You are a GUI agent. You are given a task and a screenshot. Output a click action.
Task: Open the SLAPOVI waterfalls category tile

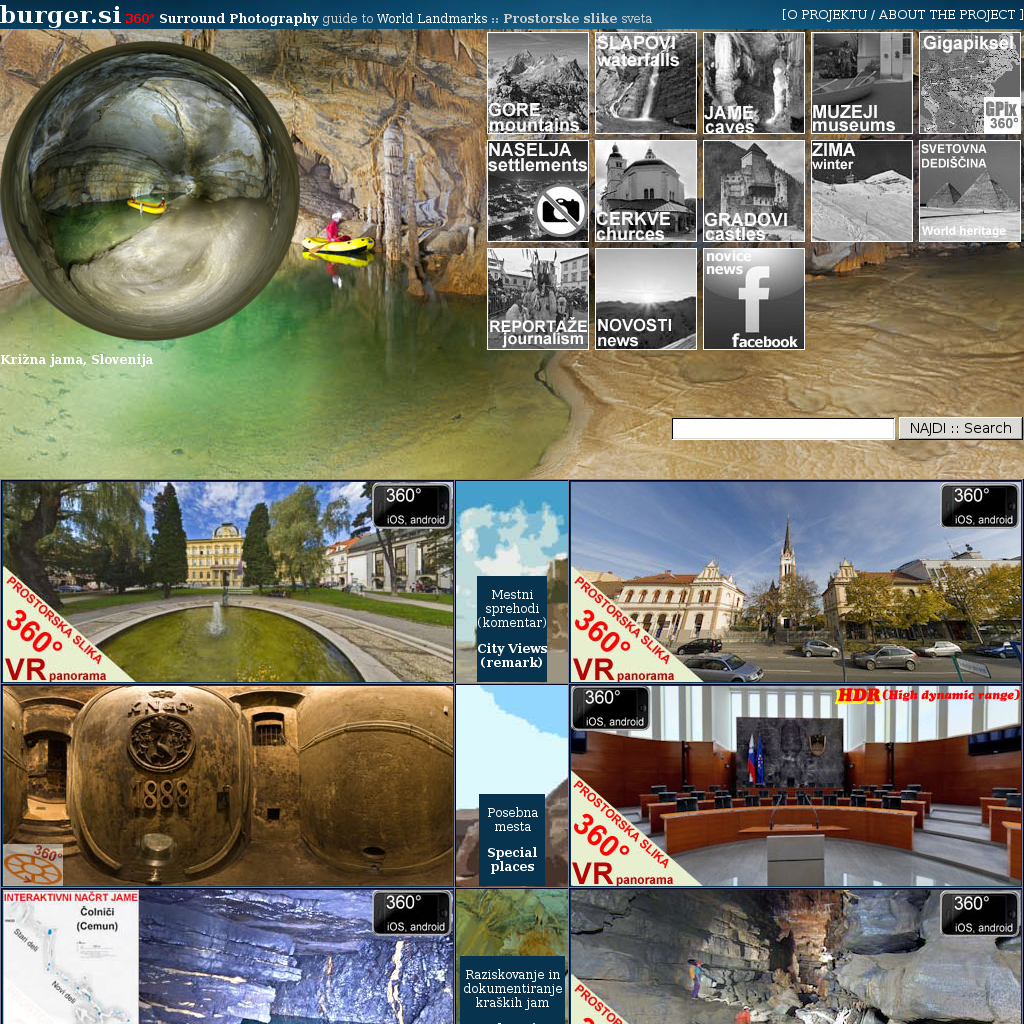point(646,83)
